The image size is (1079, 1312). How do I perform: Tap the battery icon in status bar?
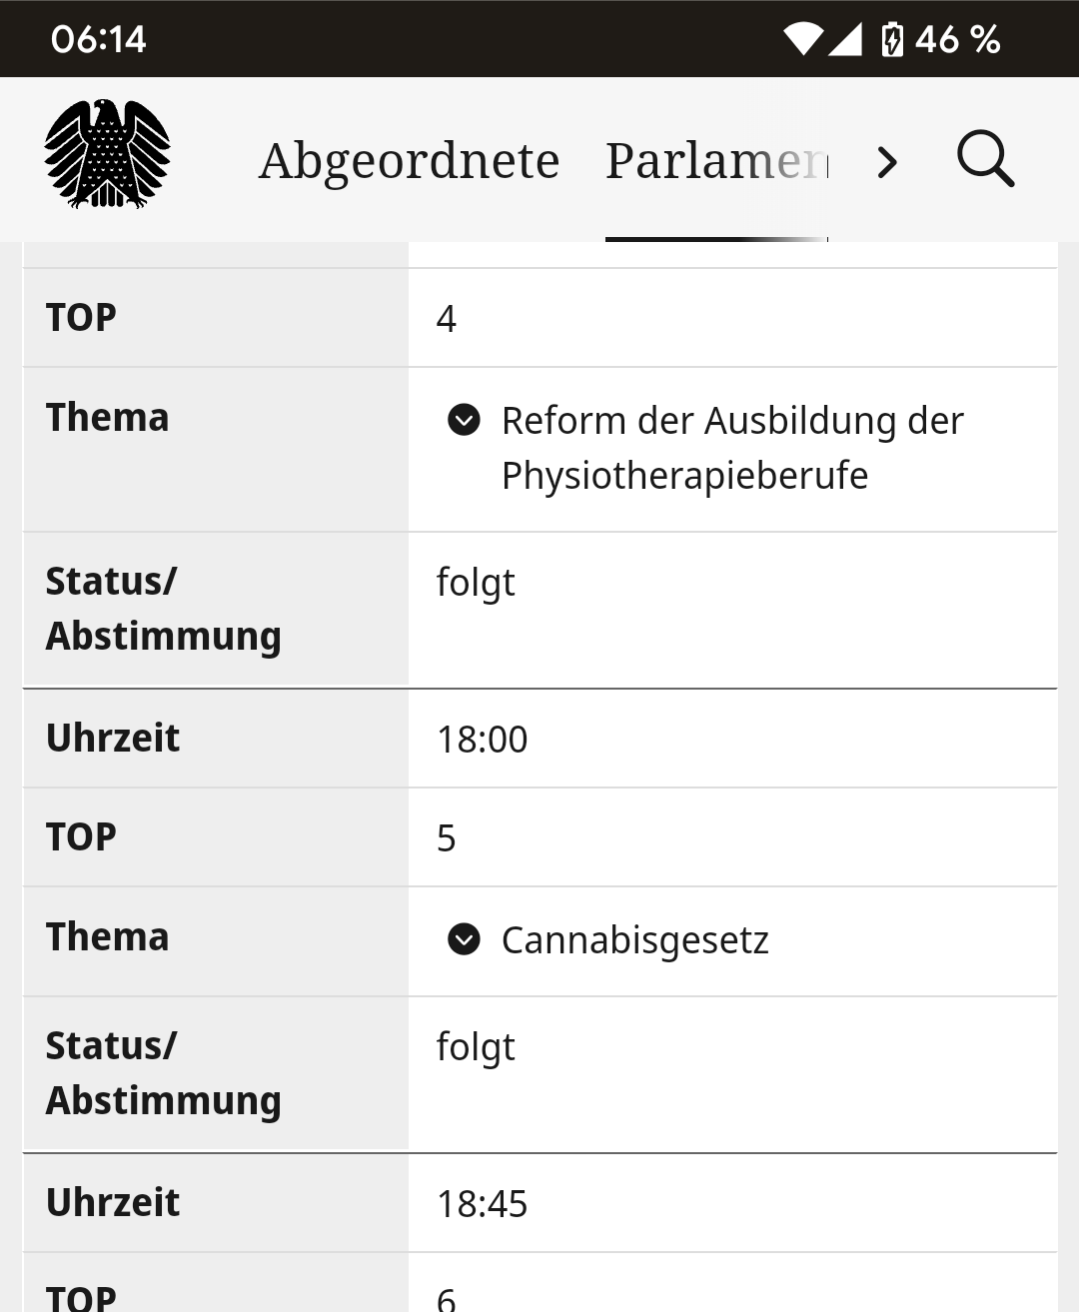(892, 40)
